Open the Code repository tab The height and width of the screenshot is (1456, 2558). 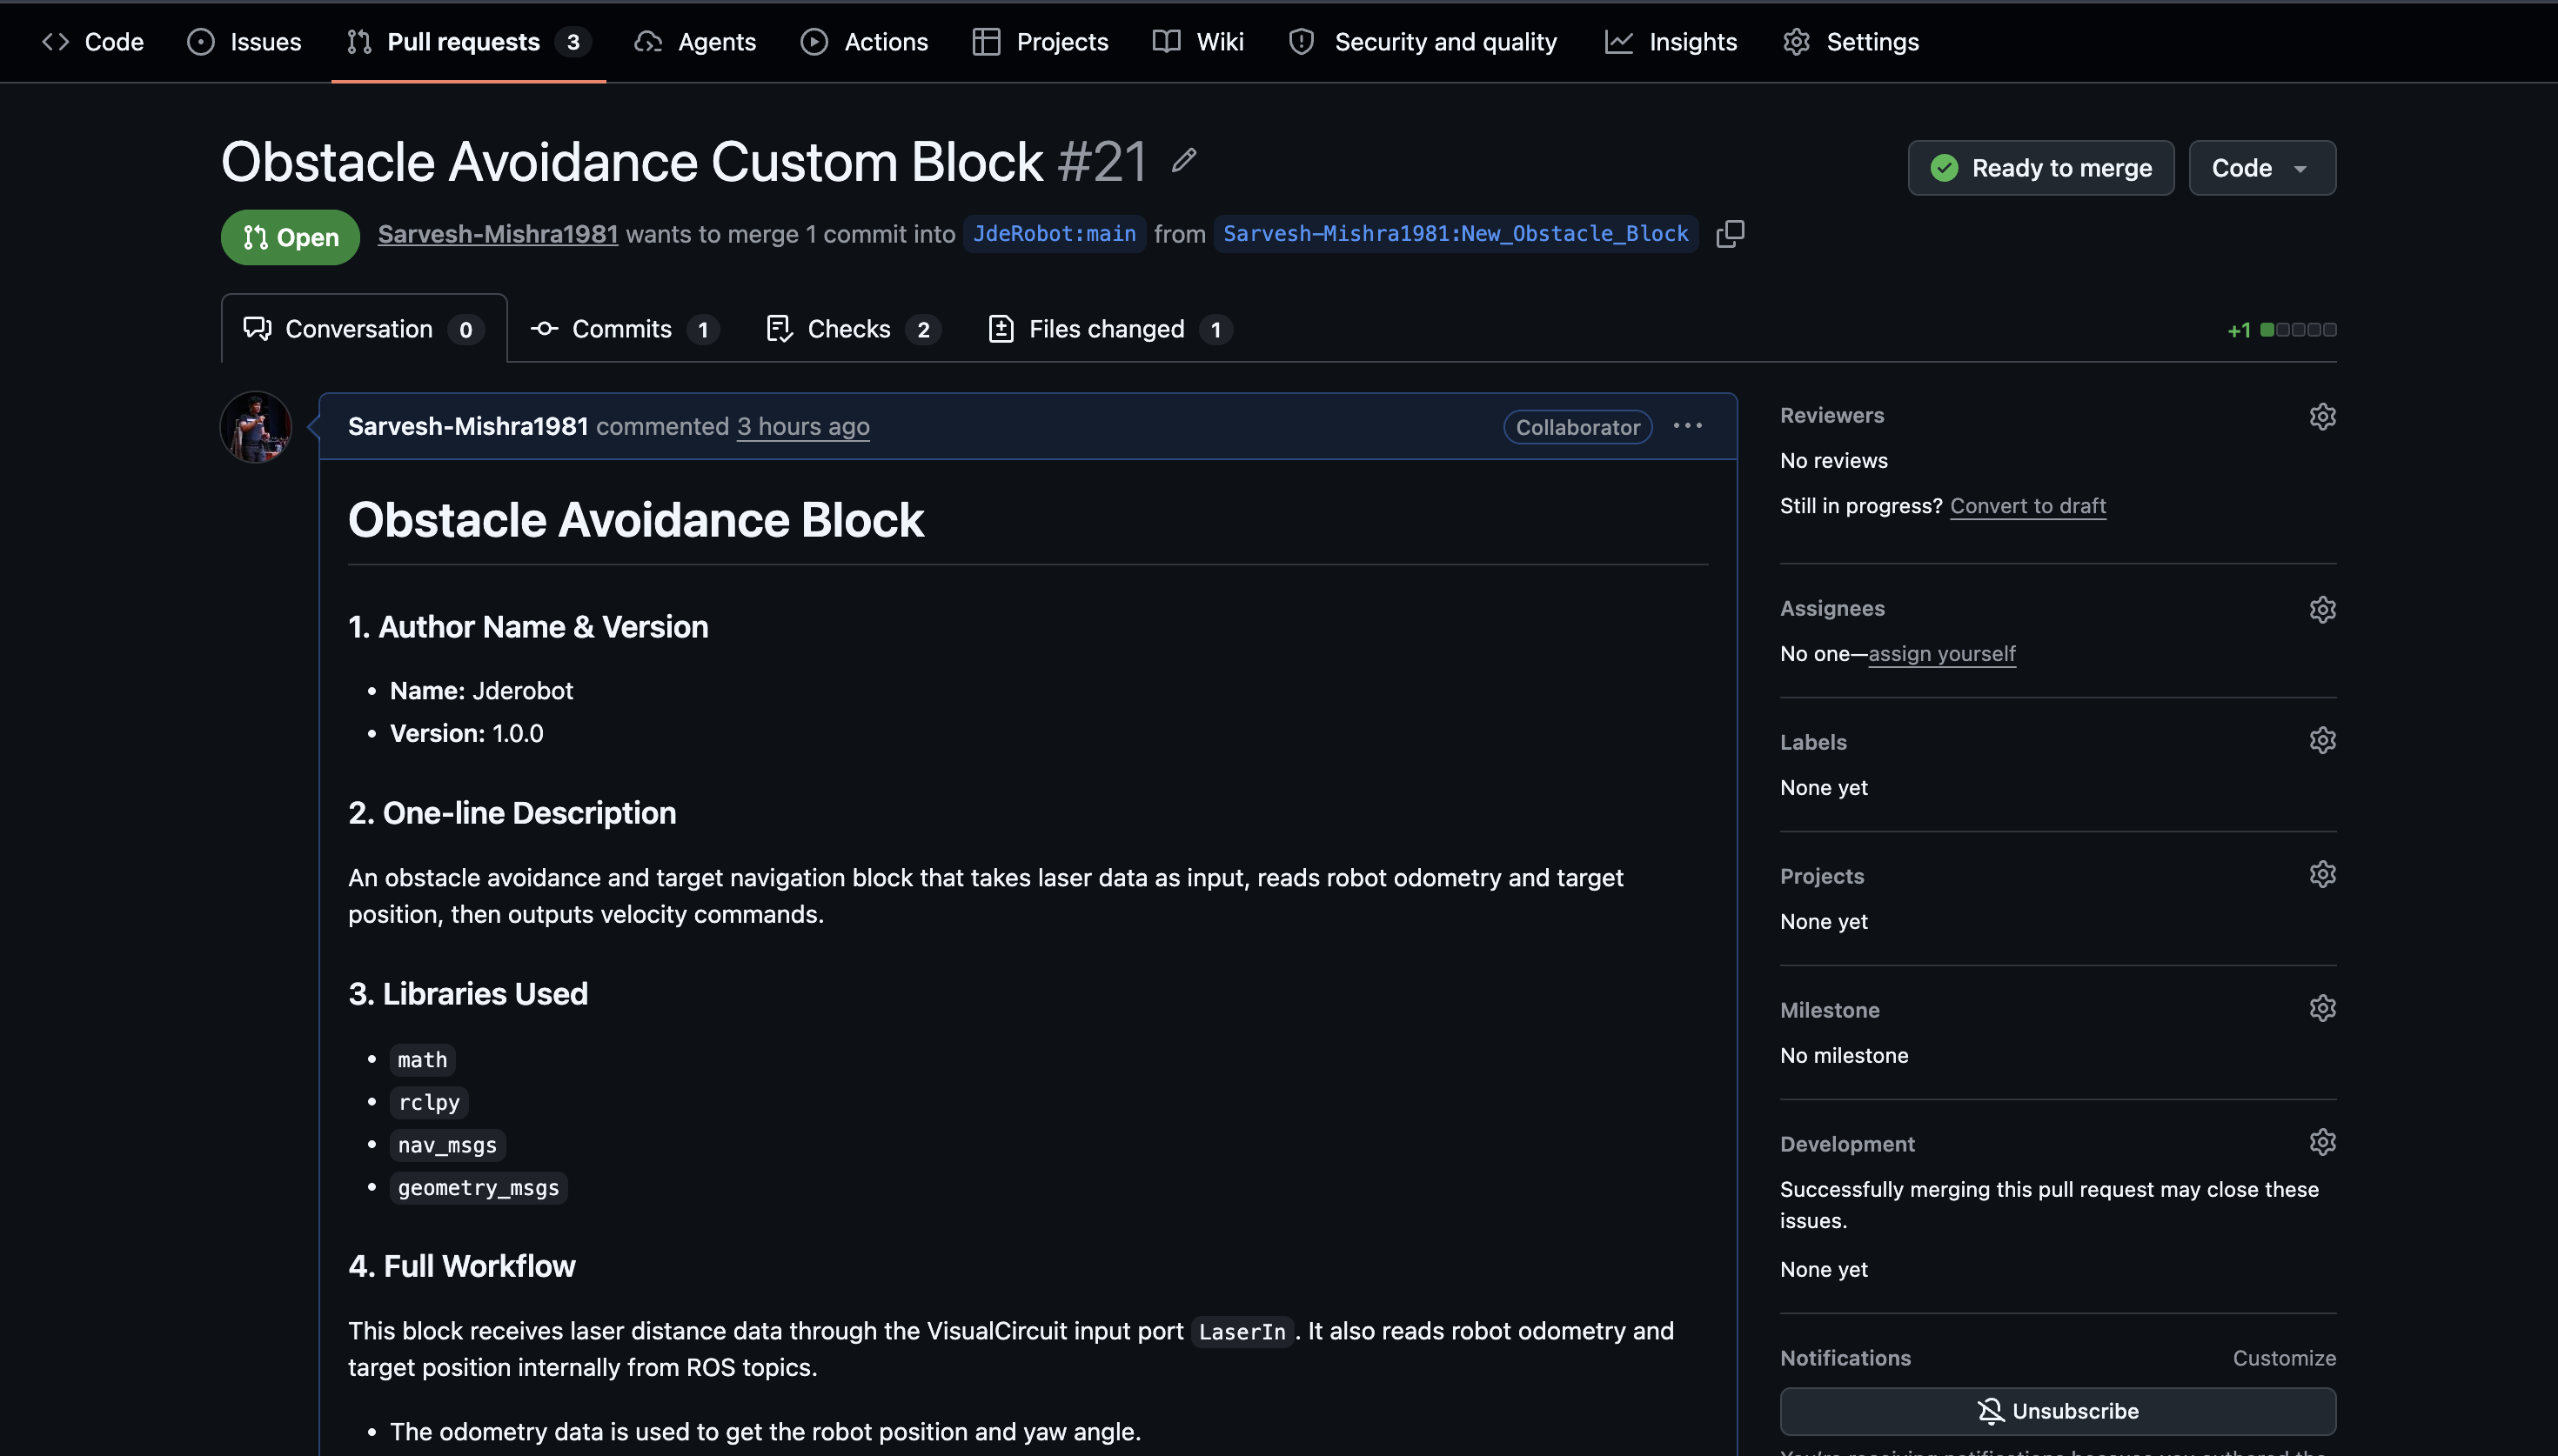[x=93, y=42]
